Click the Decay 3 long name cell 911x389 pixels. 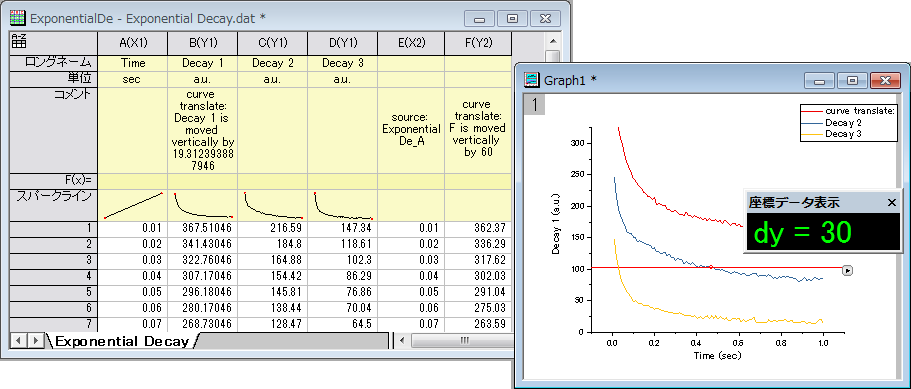point(342,63)
